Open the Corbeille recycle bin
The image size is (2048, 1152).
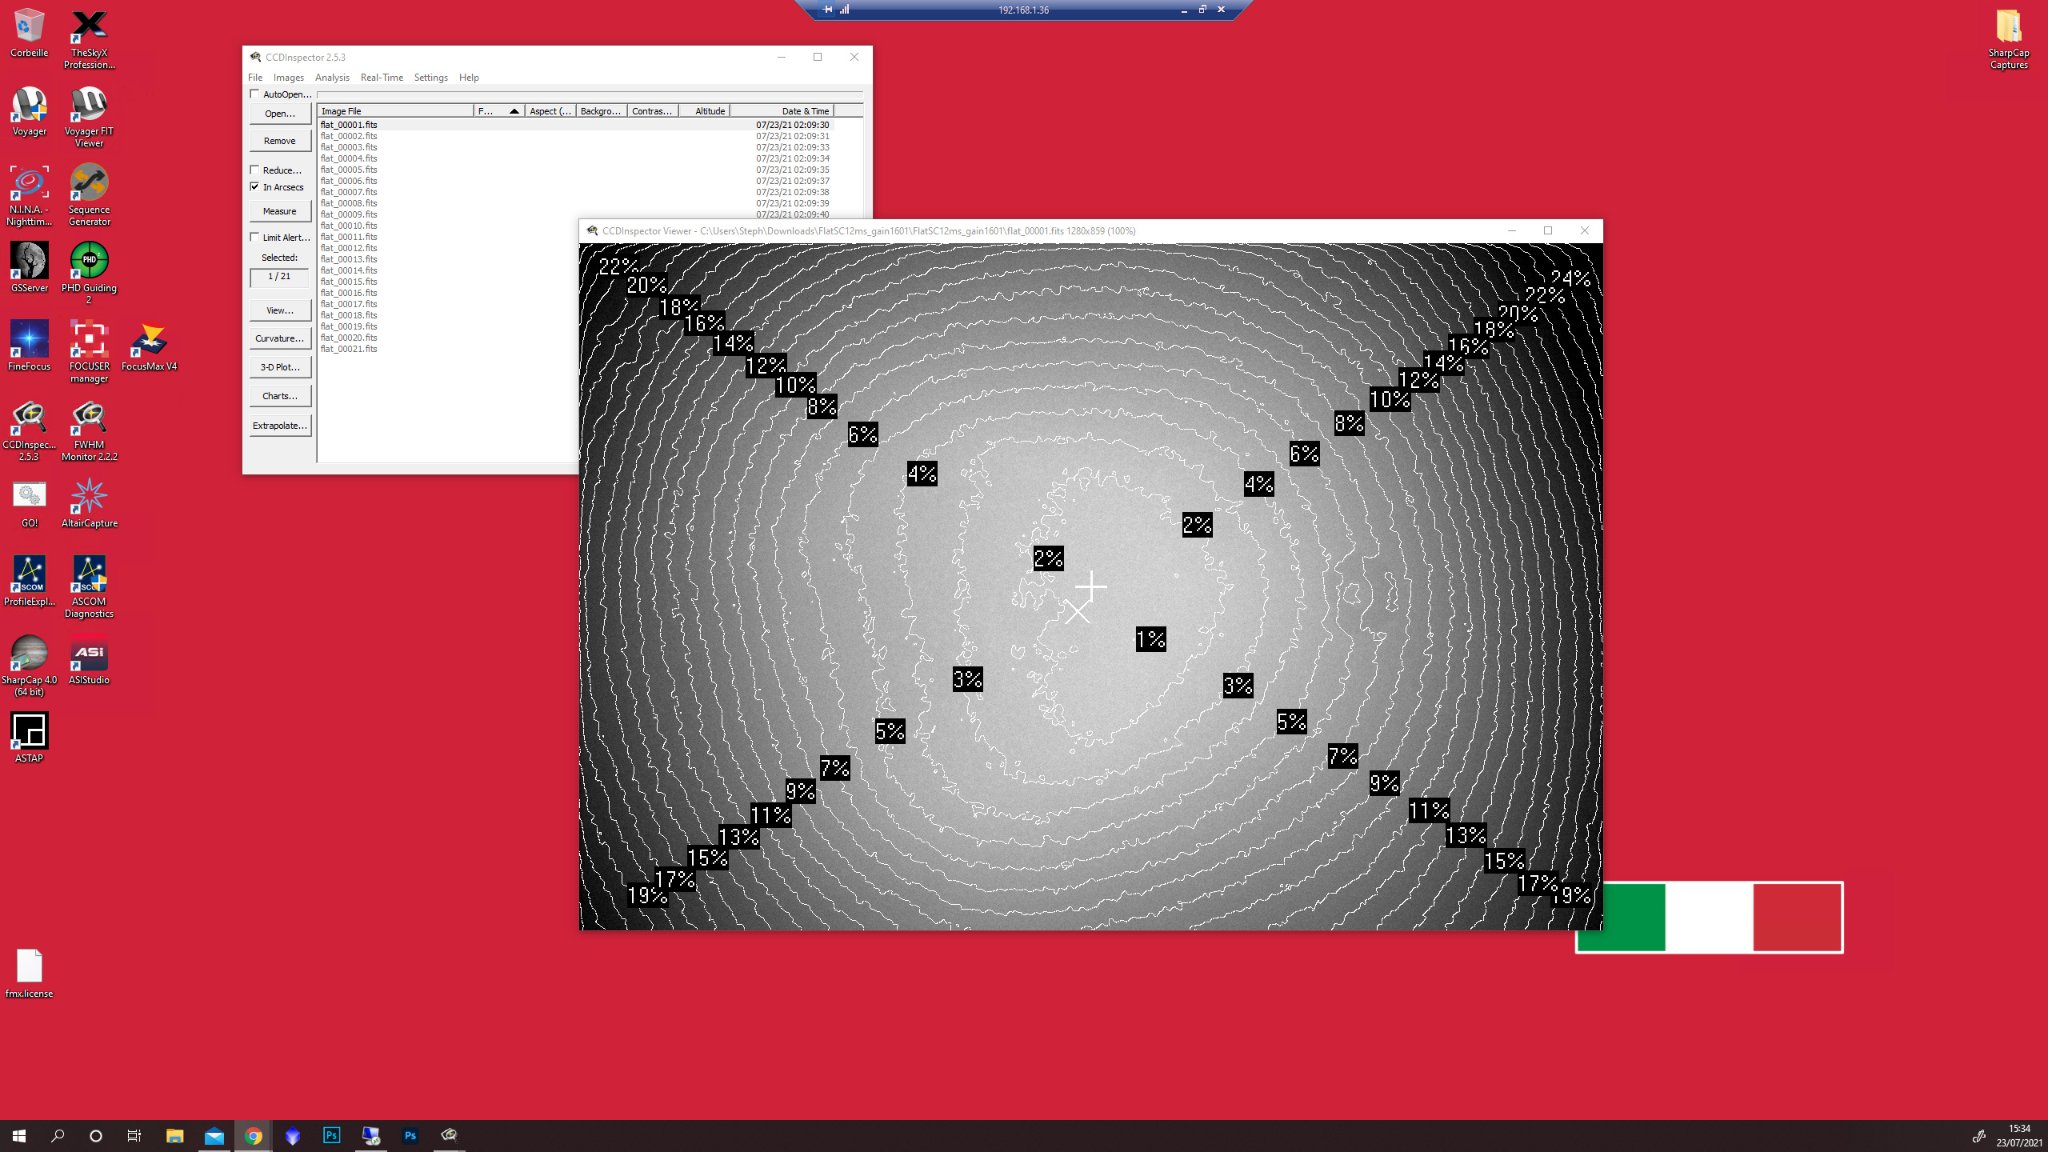coord(29,33)
